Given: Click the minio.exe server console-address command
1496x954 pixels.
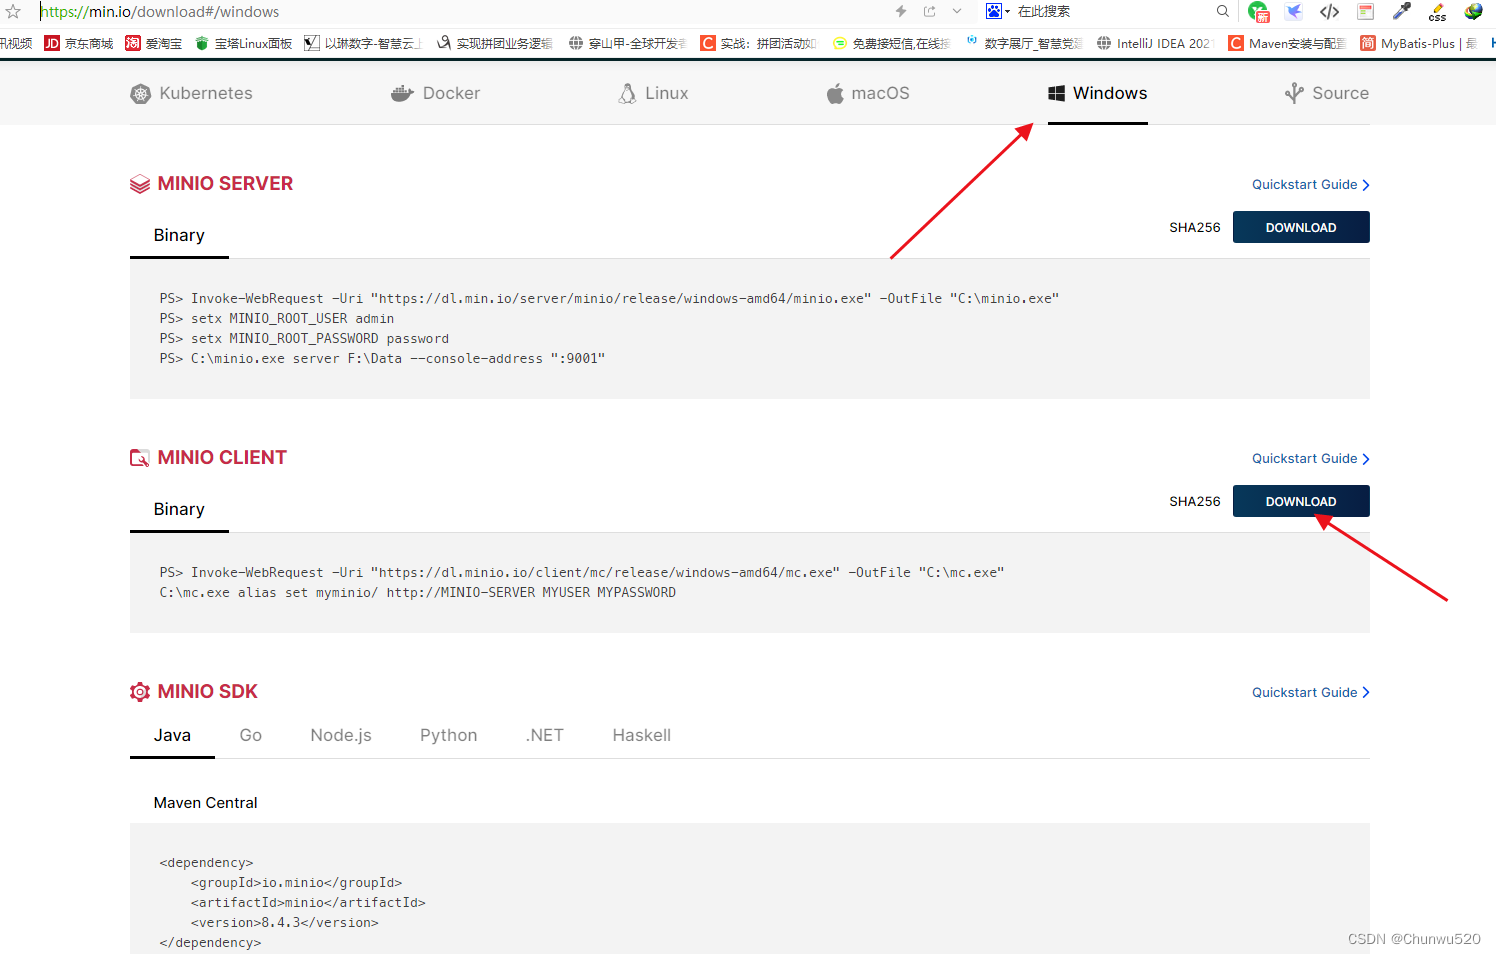Looking at the screenshot, I should coord(382,358).
